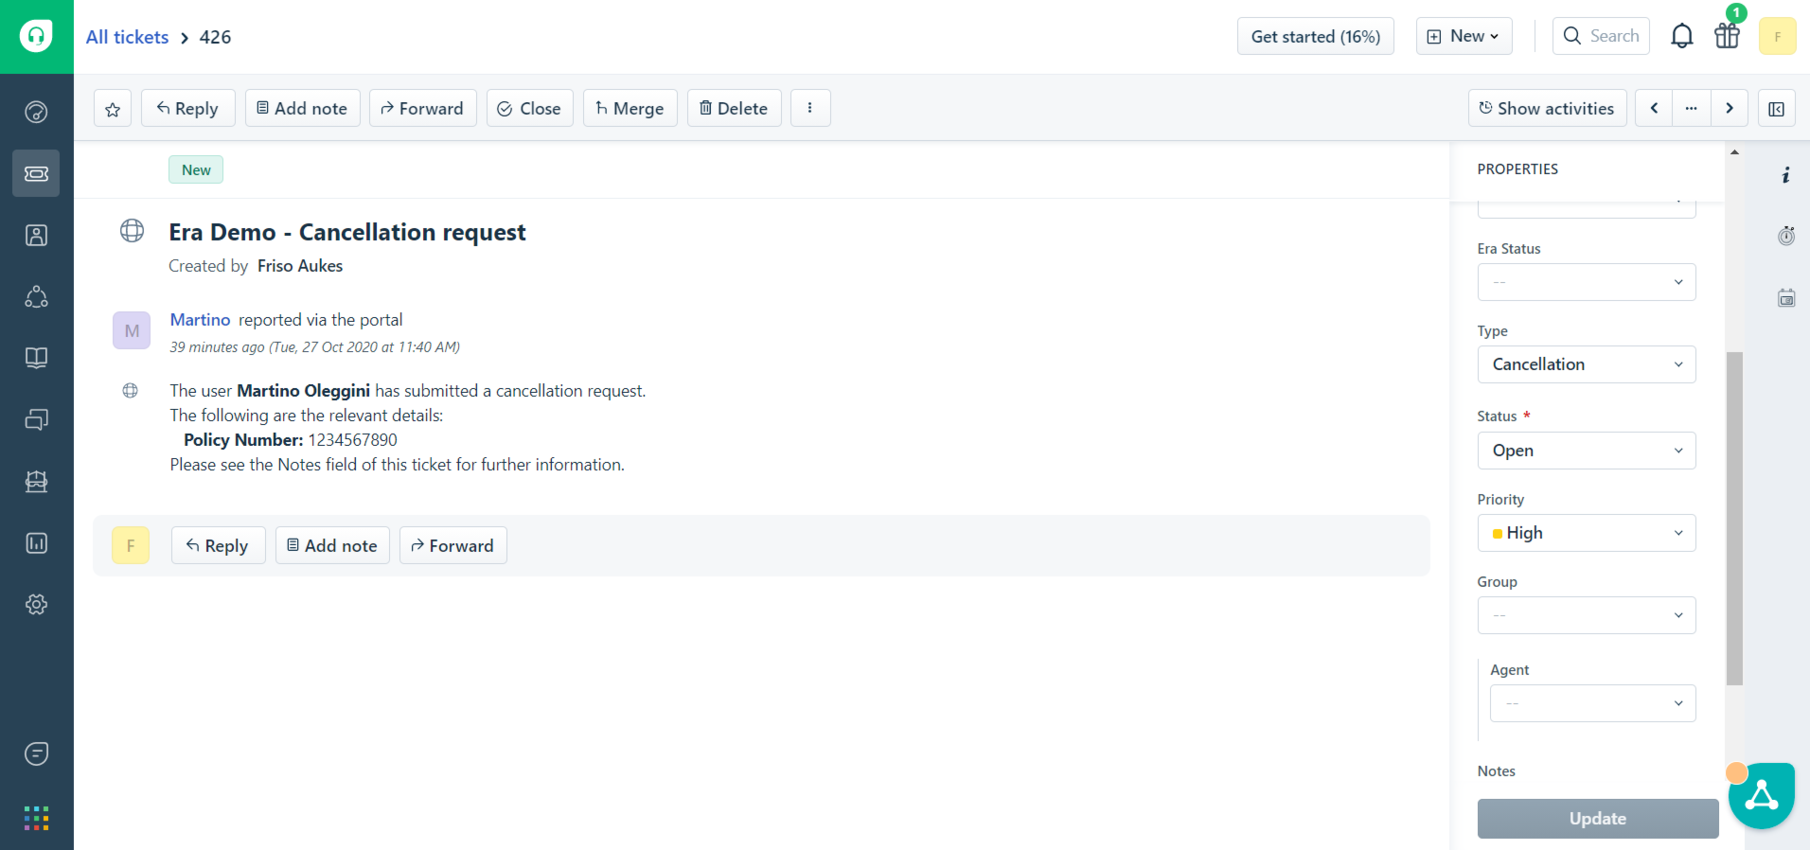Open the Priority dropdown showing High
Screen dimensions: 1810x850
tap(1586, 533)
